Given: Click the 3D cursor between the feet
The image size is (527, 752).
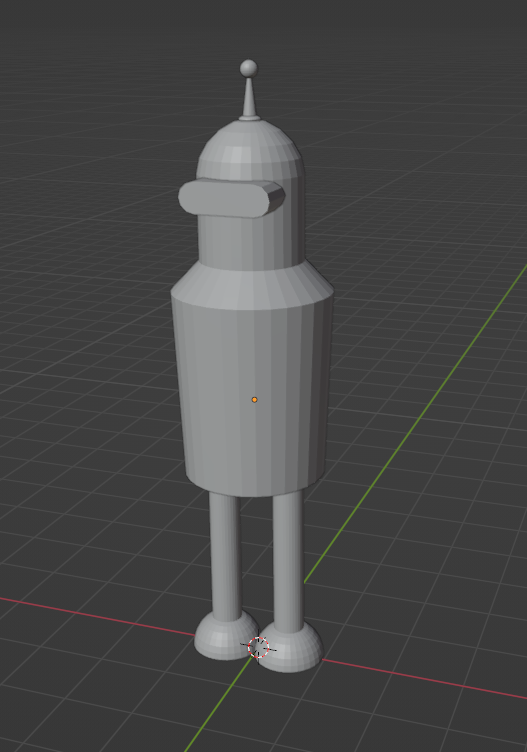Looking at the screenshot, I should [x=258, y=648].
